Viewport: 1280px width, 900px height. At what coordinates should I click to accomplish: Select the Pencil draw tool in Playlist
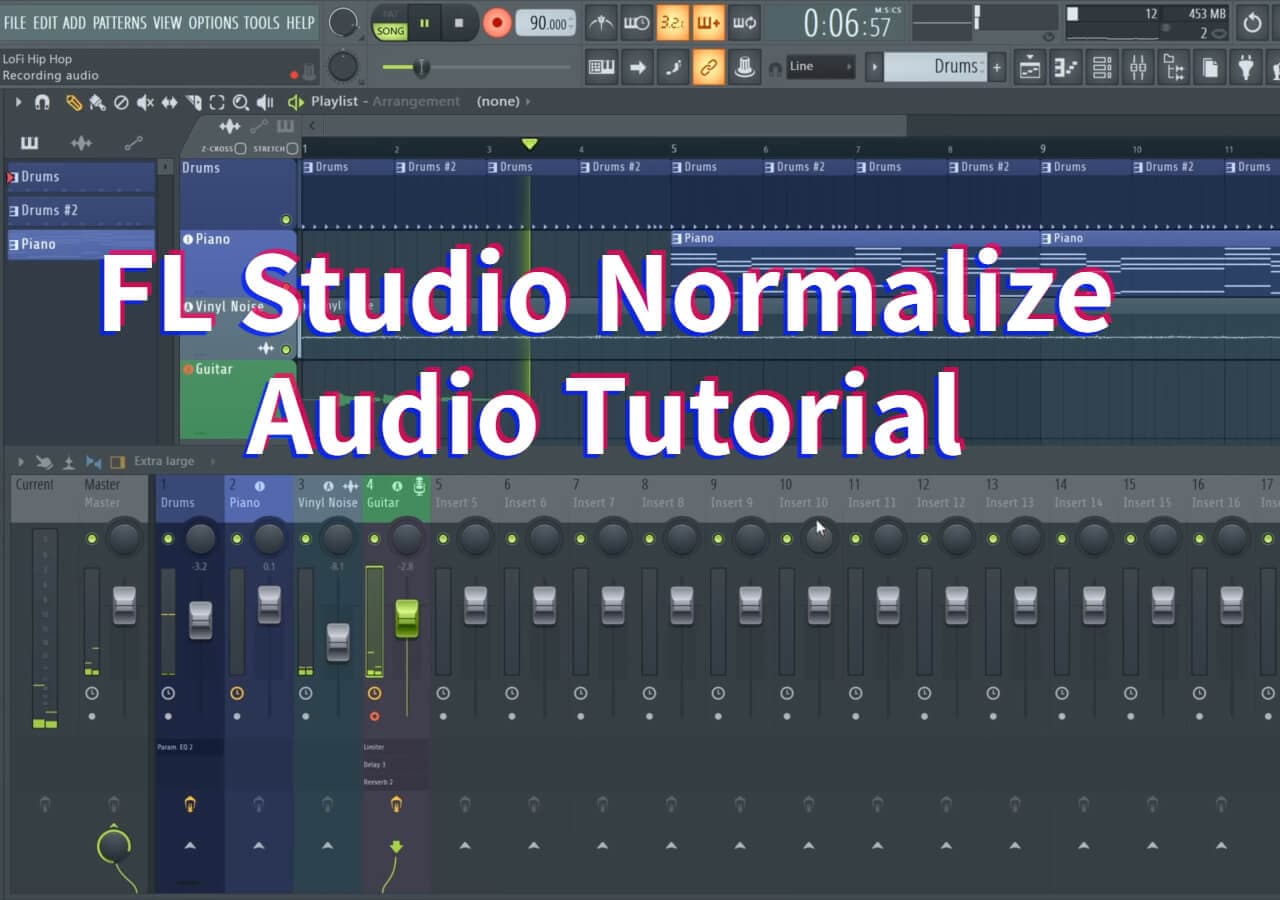tap(73, 102)
